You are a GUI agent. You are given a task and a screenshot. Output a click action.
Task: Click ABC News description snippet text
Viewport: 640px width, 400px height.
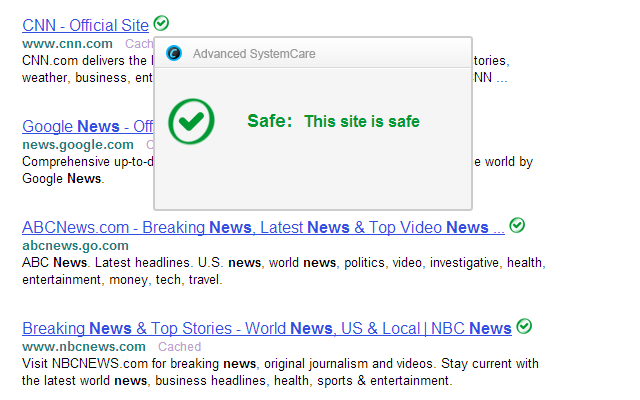click(x=284, y=271)
